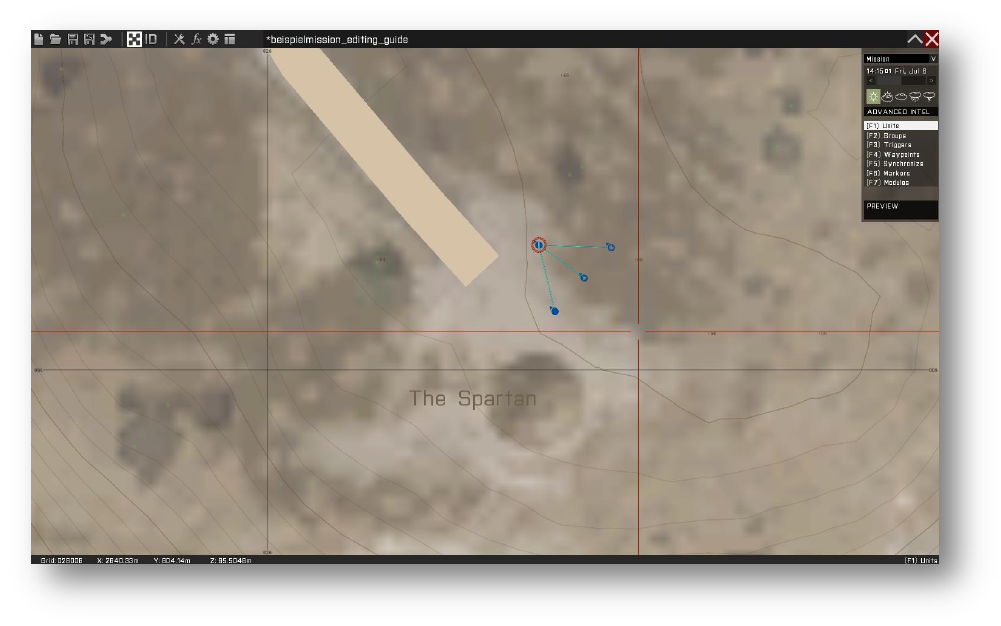The width and height of the screenshot is (1001, 626).
Task: Select the rightmost blue unit linked to leader
Action: click(x=611, y=247)
